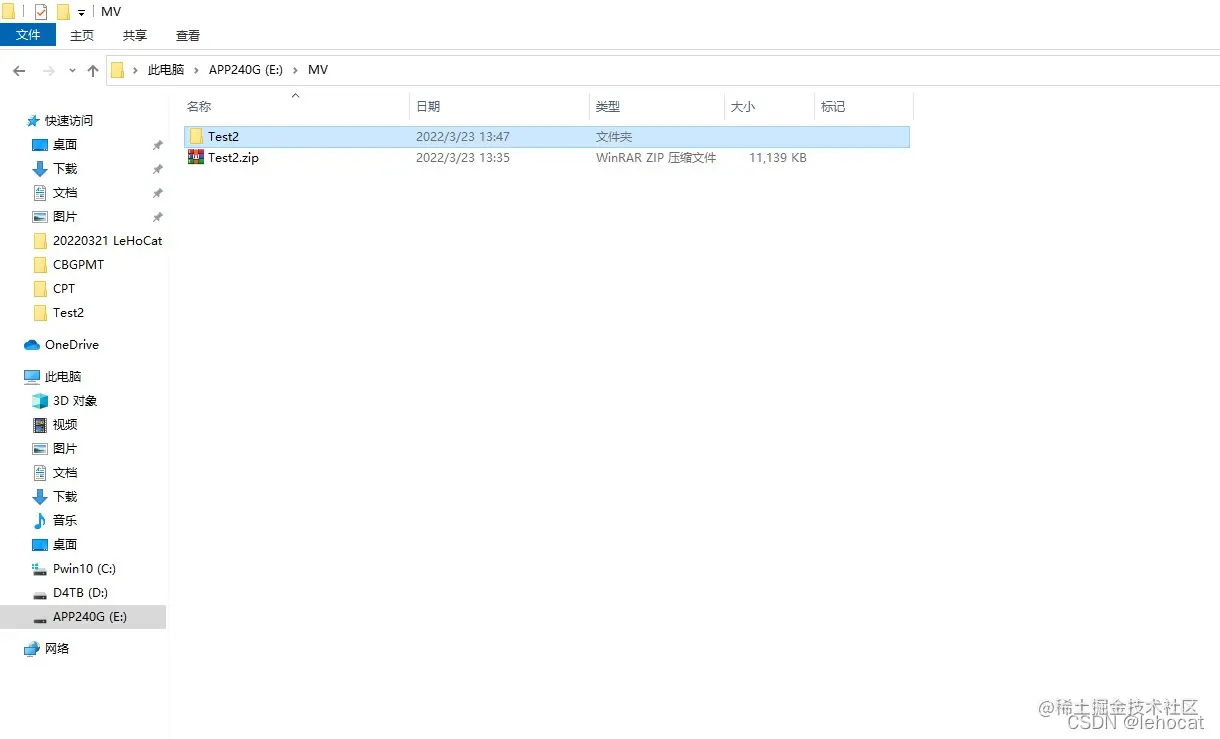Image resolution: width=1220 pixels, height=739 pixels.
Task: Open the recent locations dropdown arrow
Action: click(x=72, y=71)
